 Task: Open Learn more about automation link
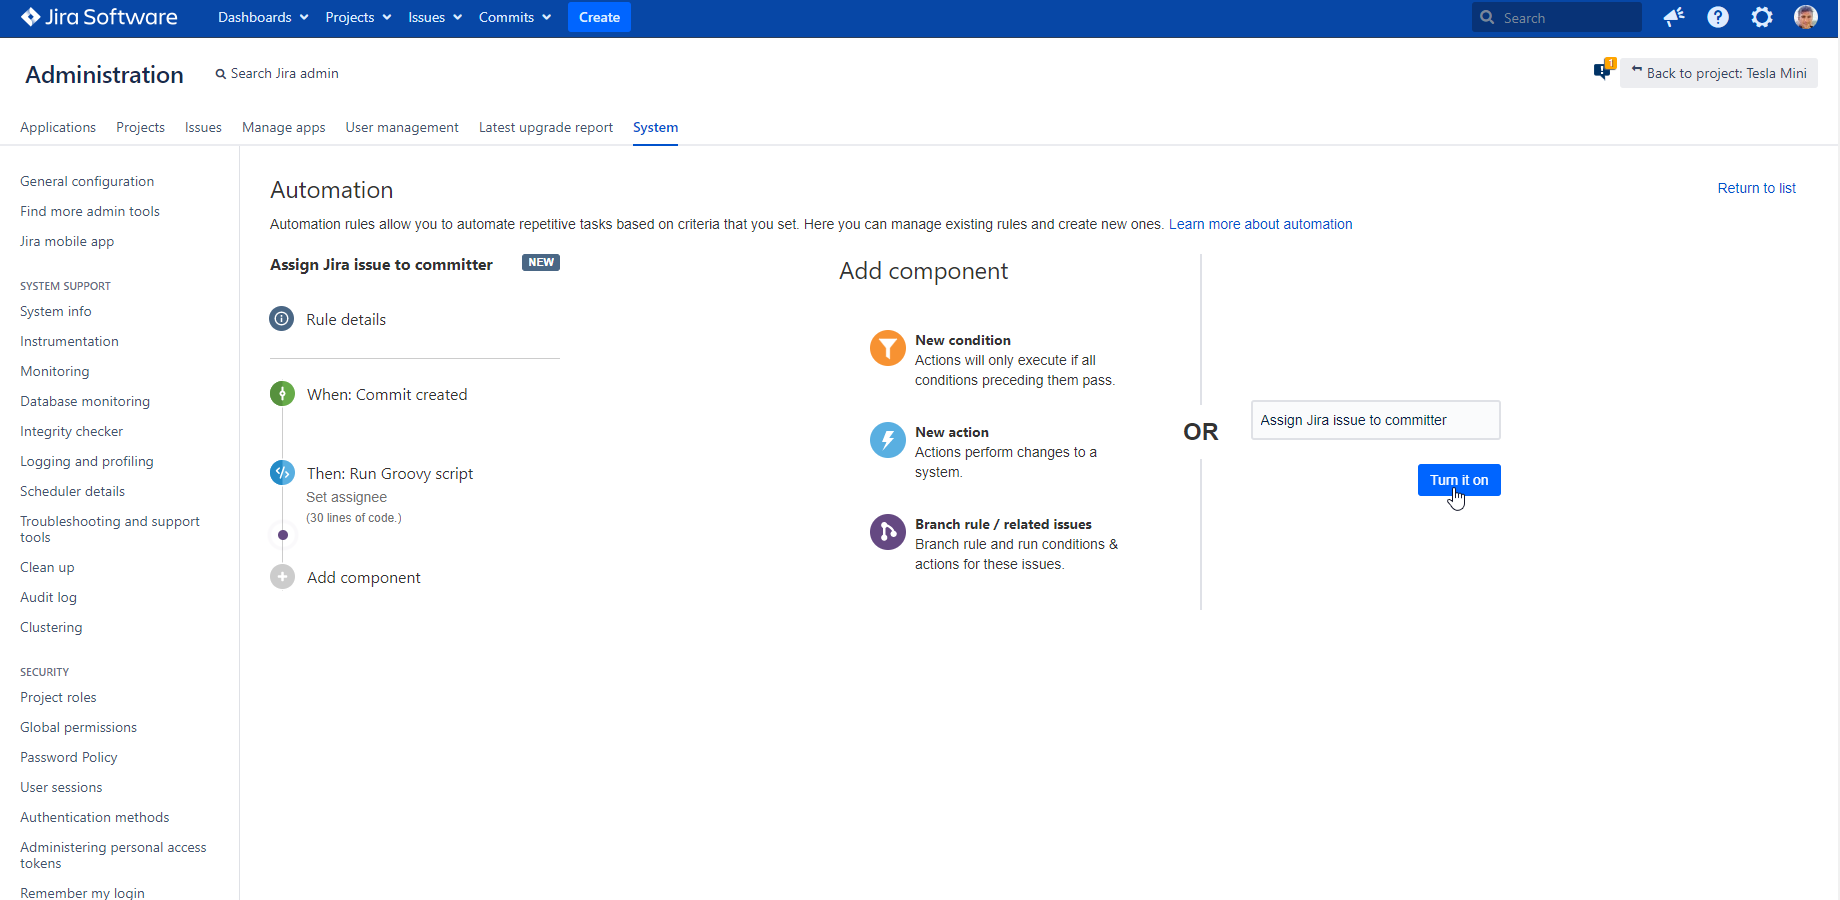point(1260,224)
